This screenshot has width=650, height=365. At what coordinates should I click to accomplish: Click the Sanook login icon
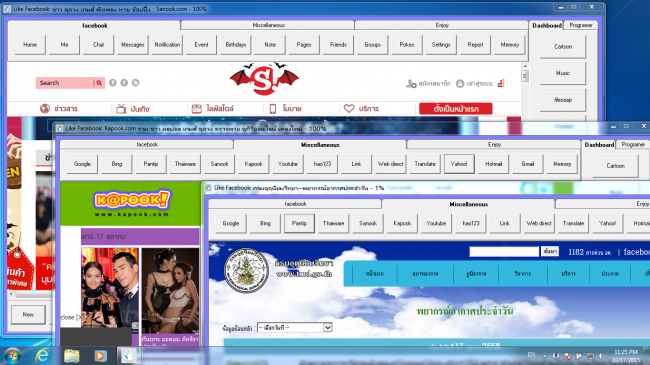pyautogui.click(x=460, y=83)
